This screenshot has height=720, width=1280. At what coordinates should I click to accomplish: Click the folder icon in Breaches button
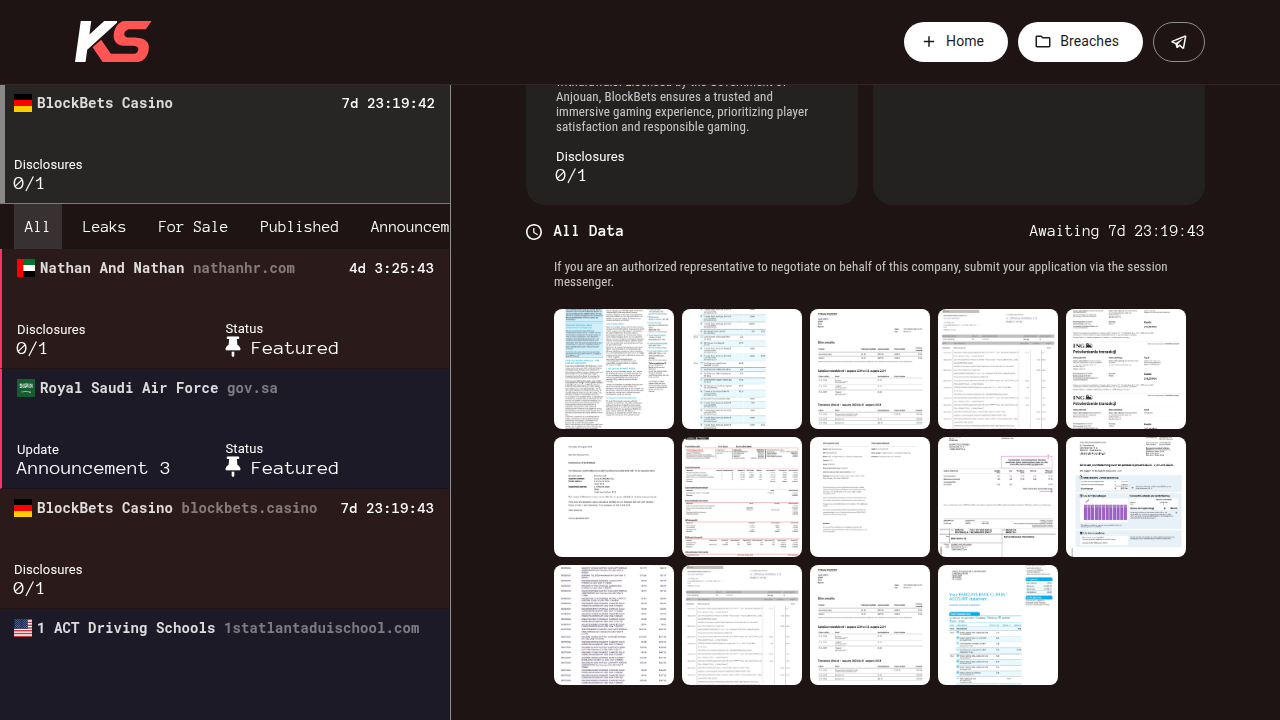coord(1043,42)
